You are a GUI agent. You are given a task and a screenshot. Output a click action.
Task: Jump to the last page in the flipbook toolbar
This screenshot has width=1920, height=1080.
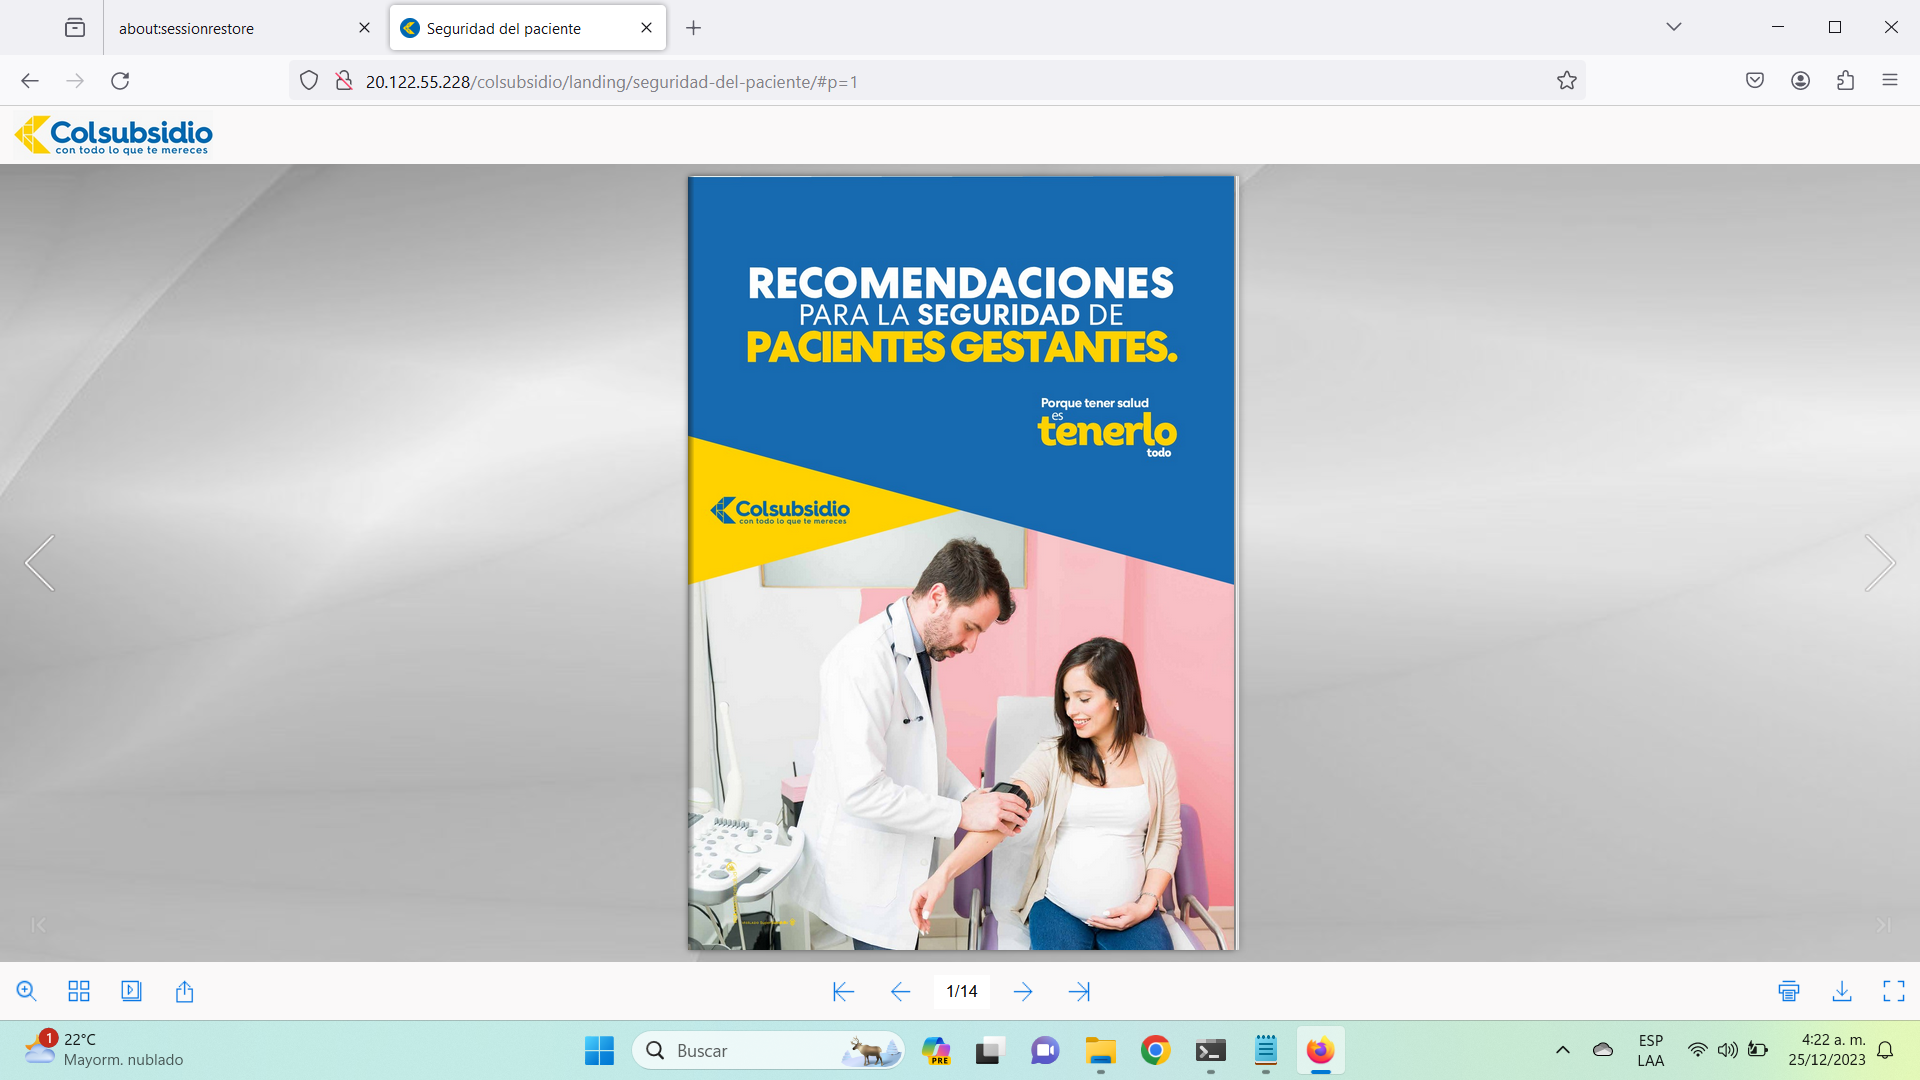point(1079,991)
